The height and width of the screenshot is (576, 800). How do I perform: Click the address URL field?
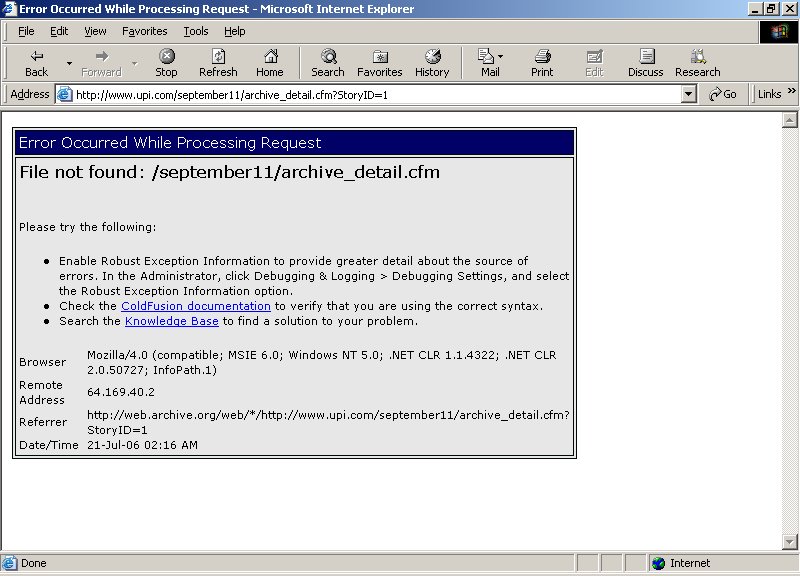(377, 94)
